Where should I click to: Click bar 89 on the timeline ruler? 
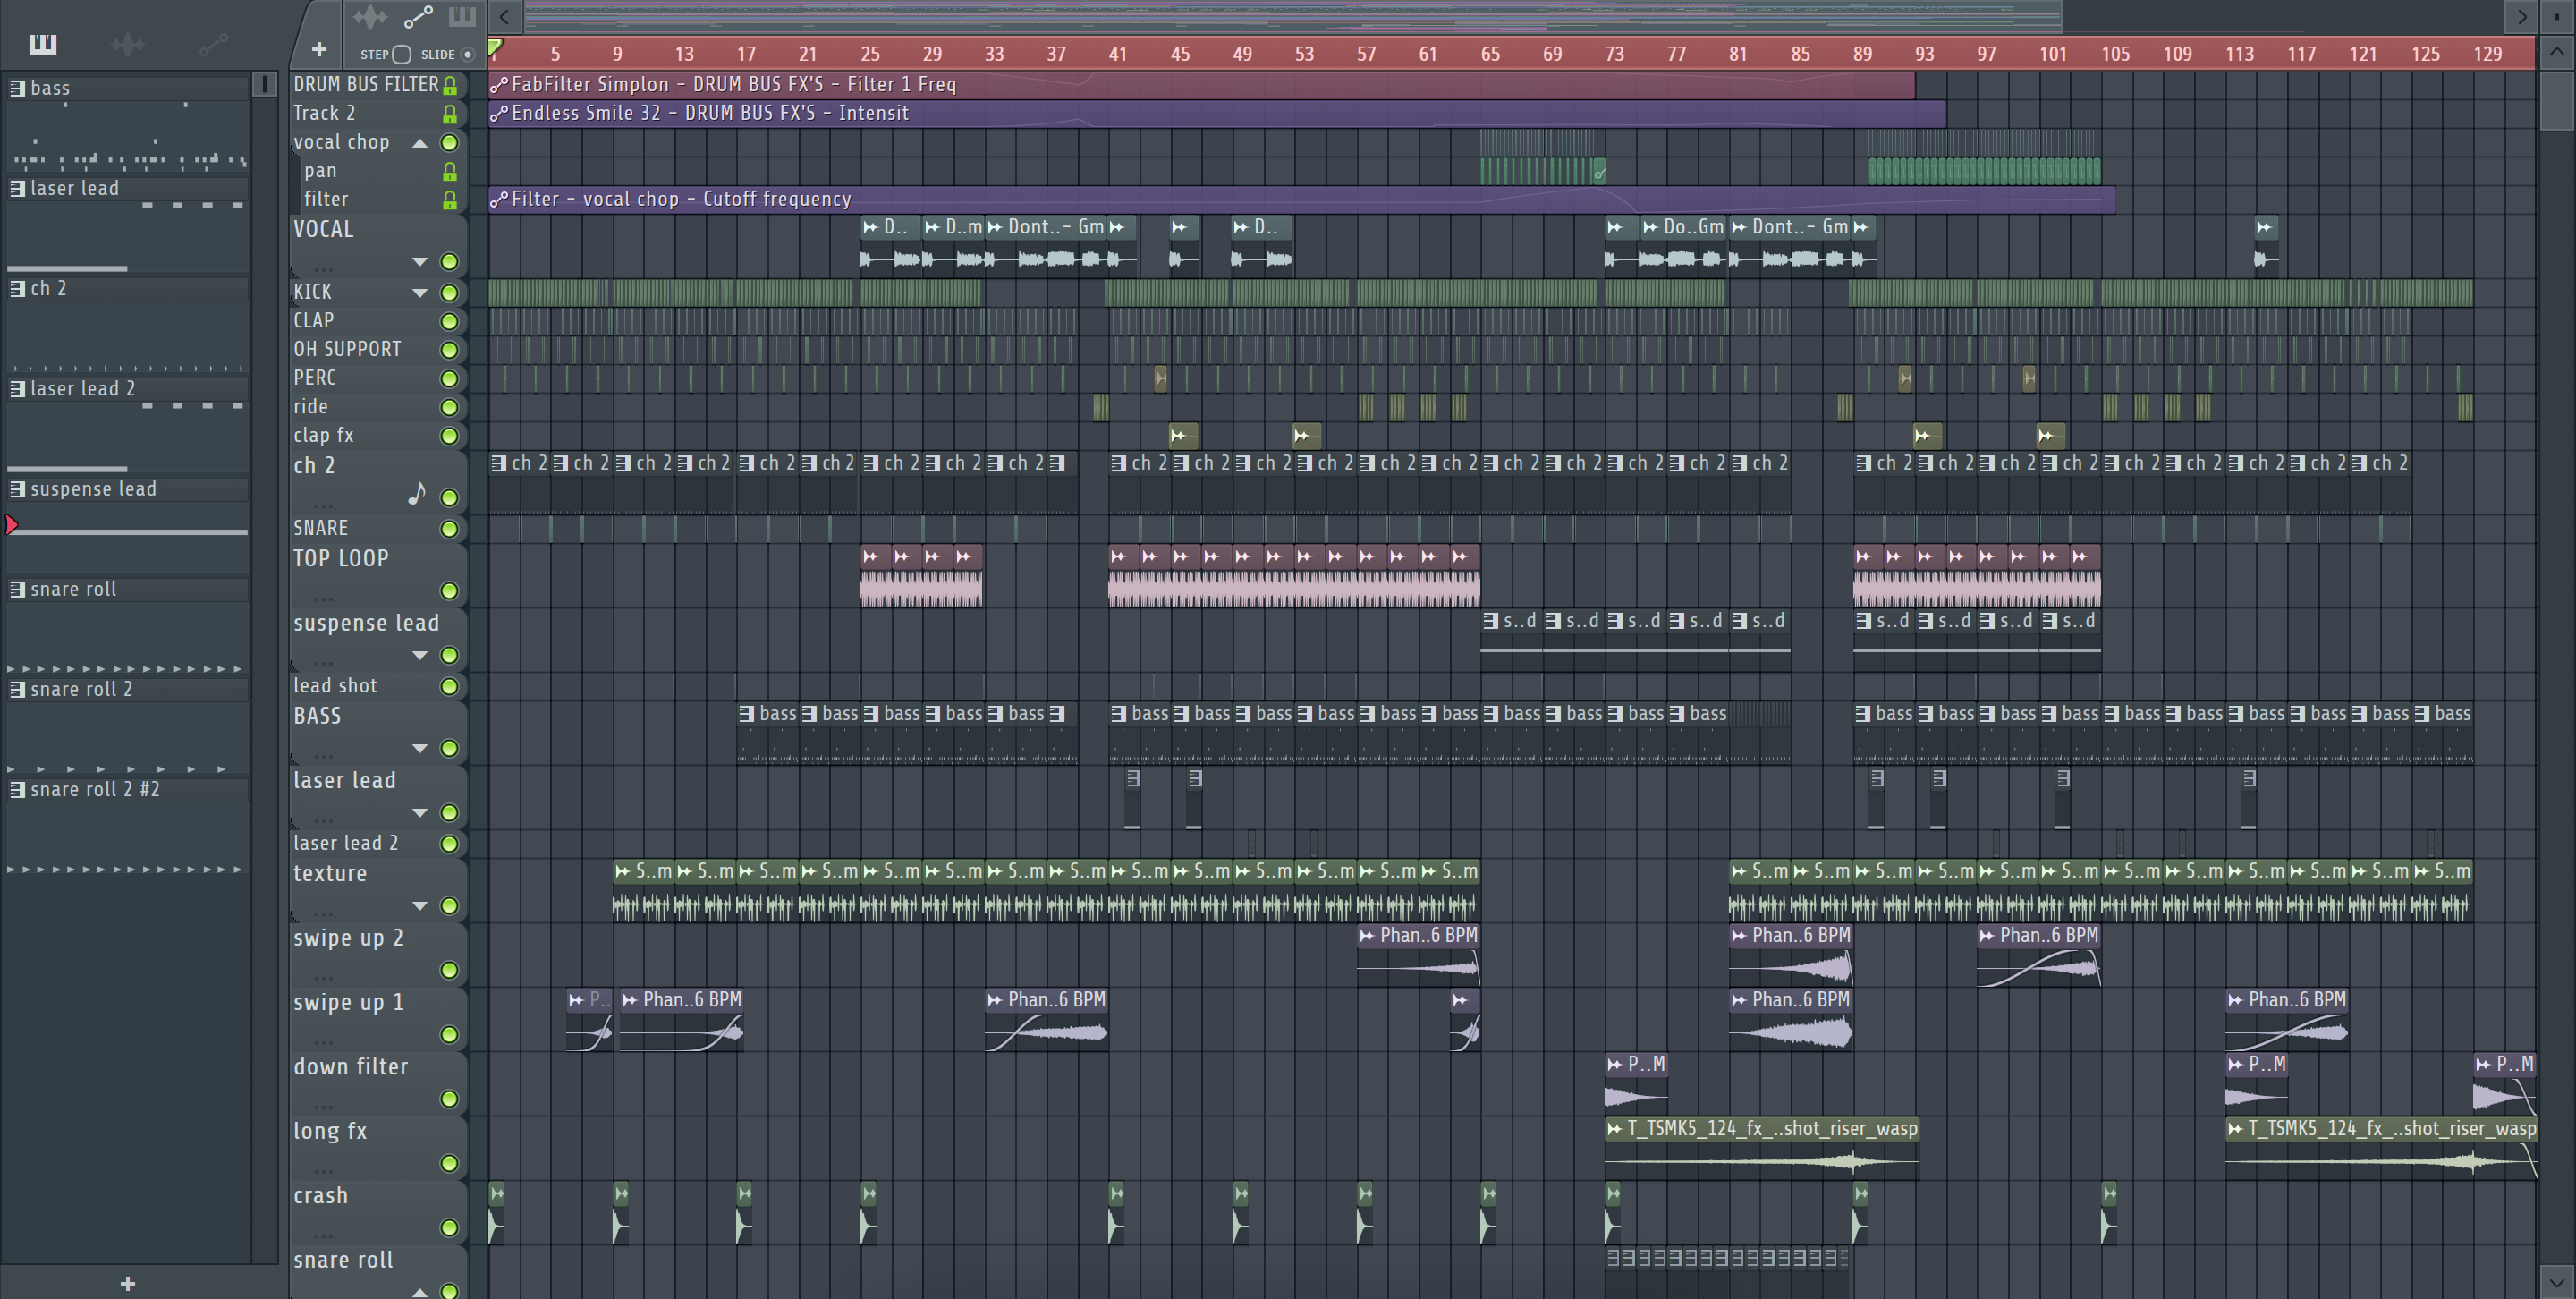1862,54
